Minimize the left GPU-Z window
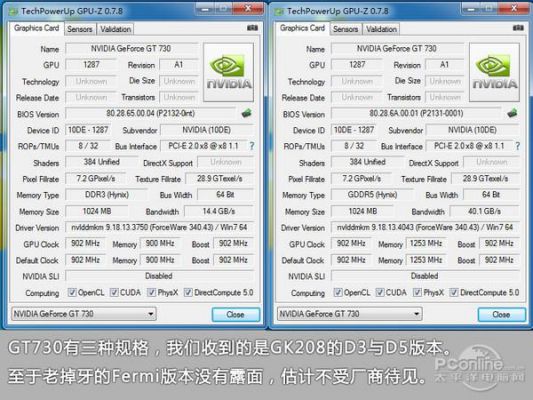Viewport: 533px width, 400px height. [205, 9]
